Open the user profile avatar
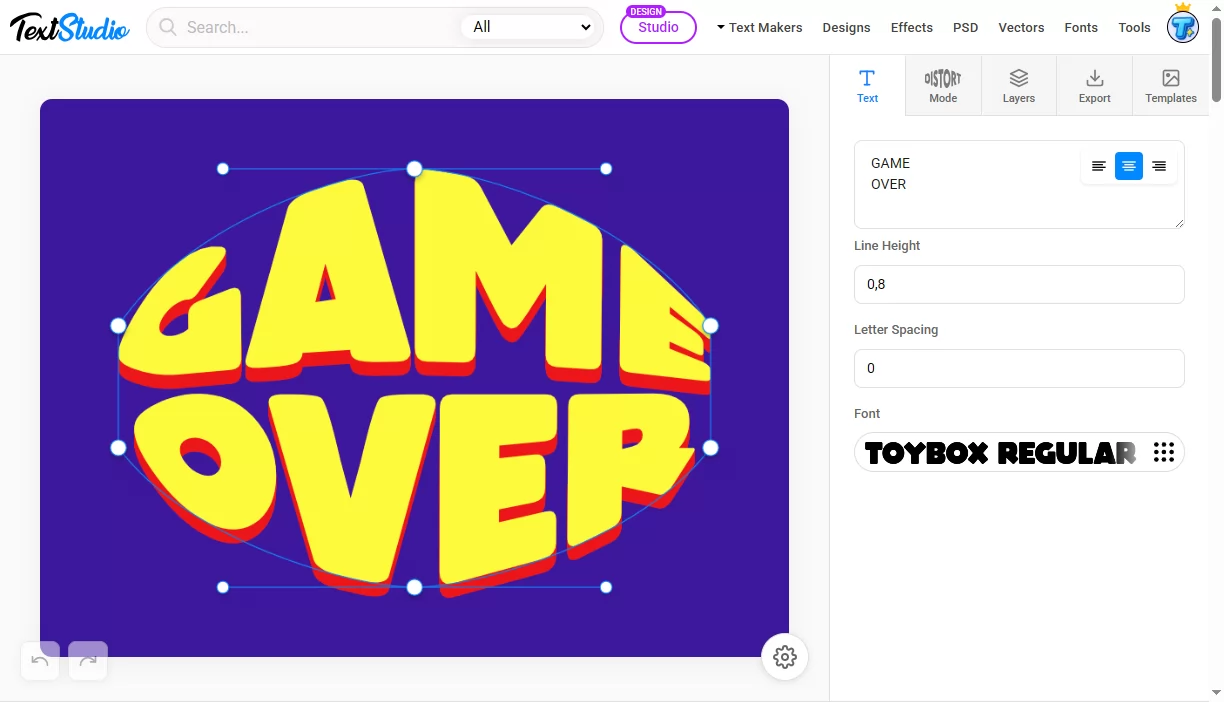The height and width of the screenshot is (702, 1224). coord(1183,26)
